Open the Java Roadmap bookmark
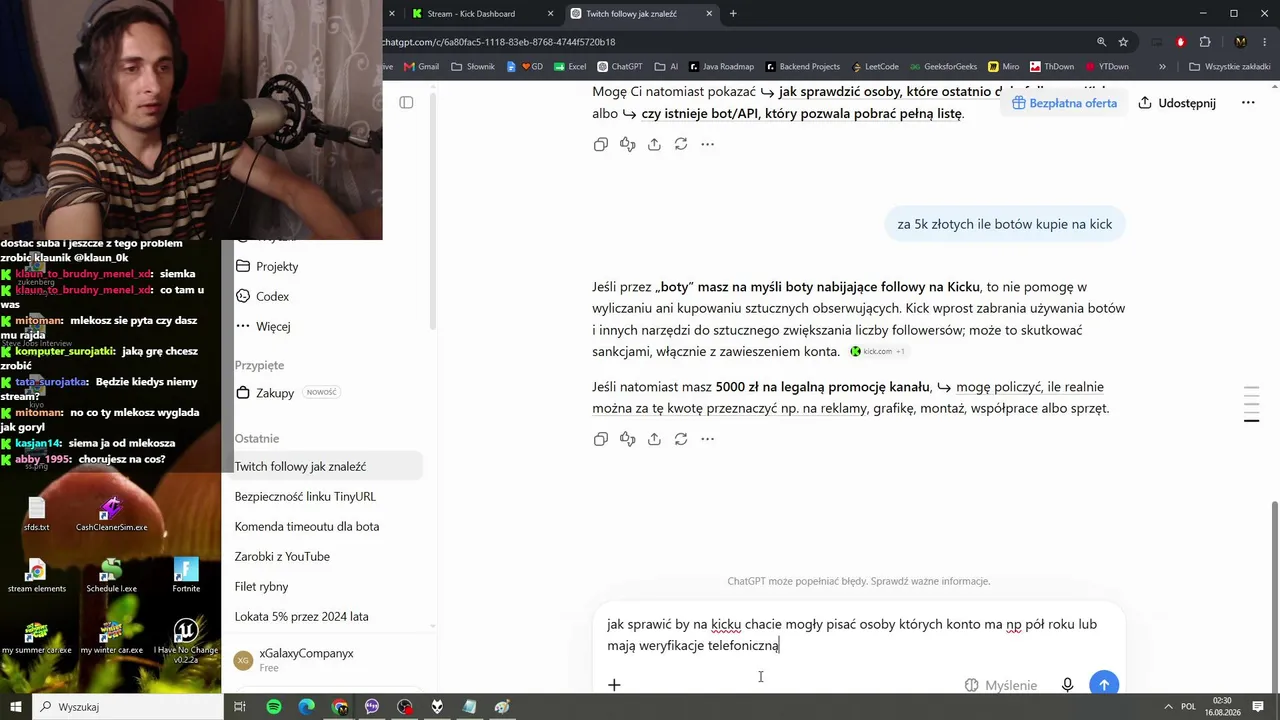 click(x=721, y=67)
